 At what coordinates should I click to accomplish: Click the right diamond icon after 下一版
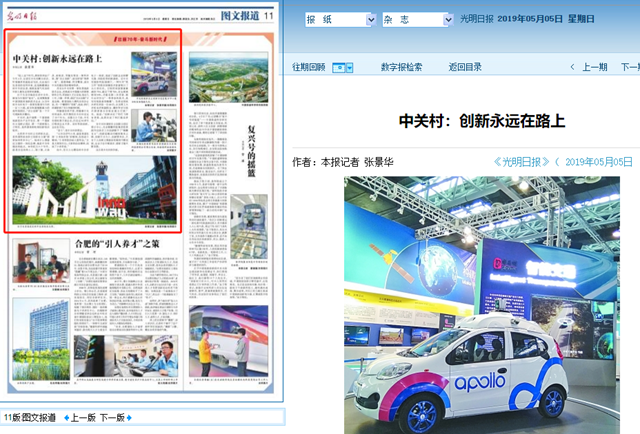(x=130, y=417)
